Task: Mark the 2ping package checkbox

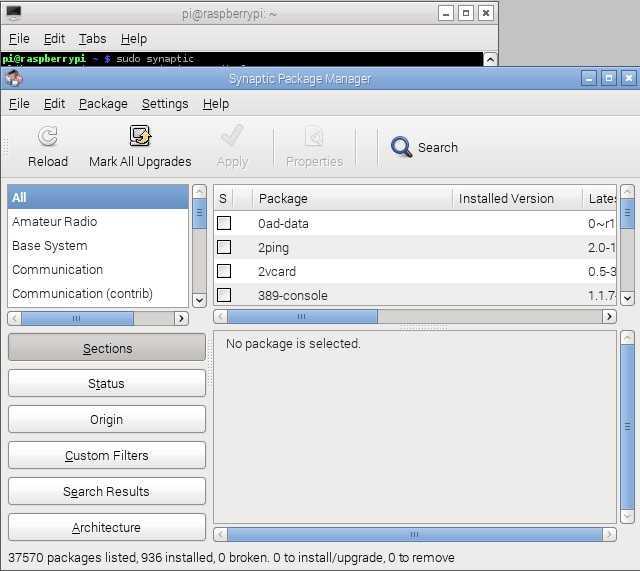Action: (224, 247)
